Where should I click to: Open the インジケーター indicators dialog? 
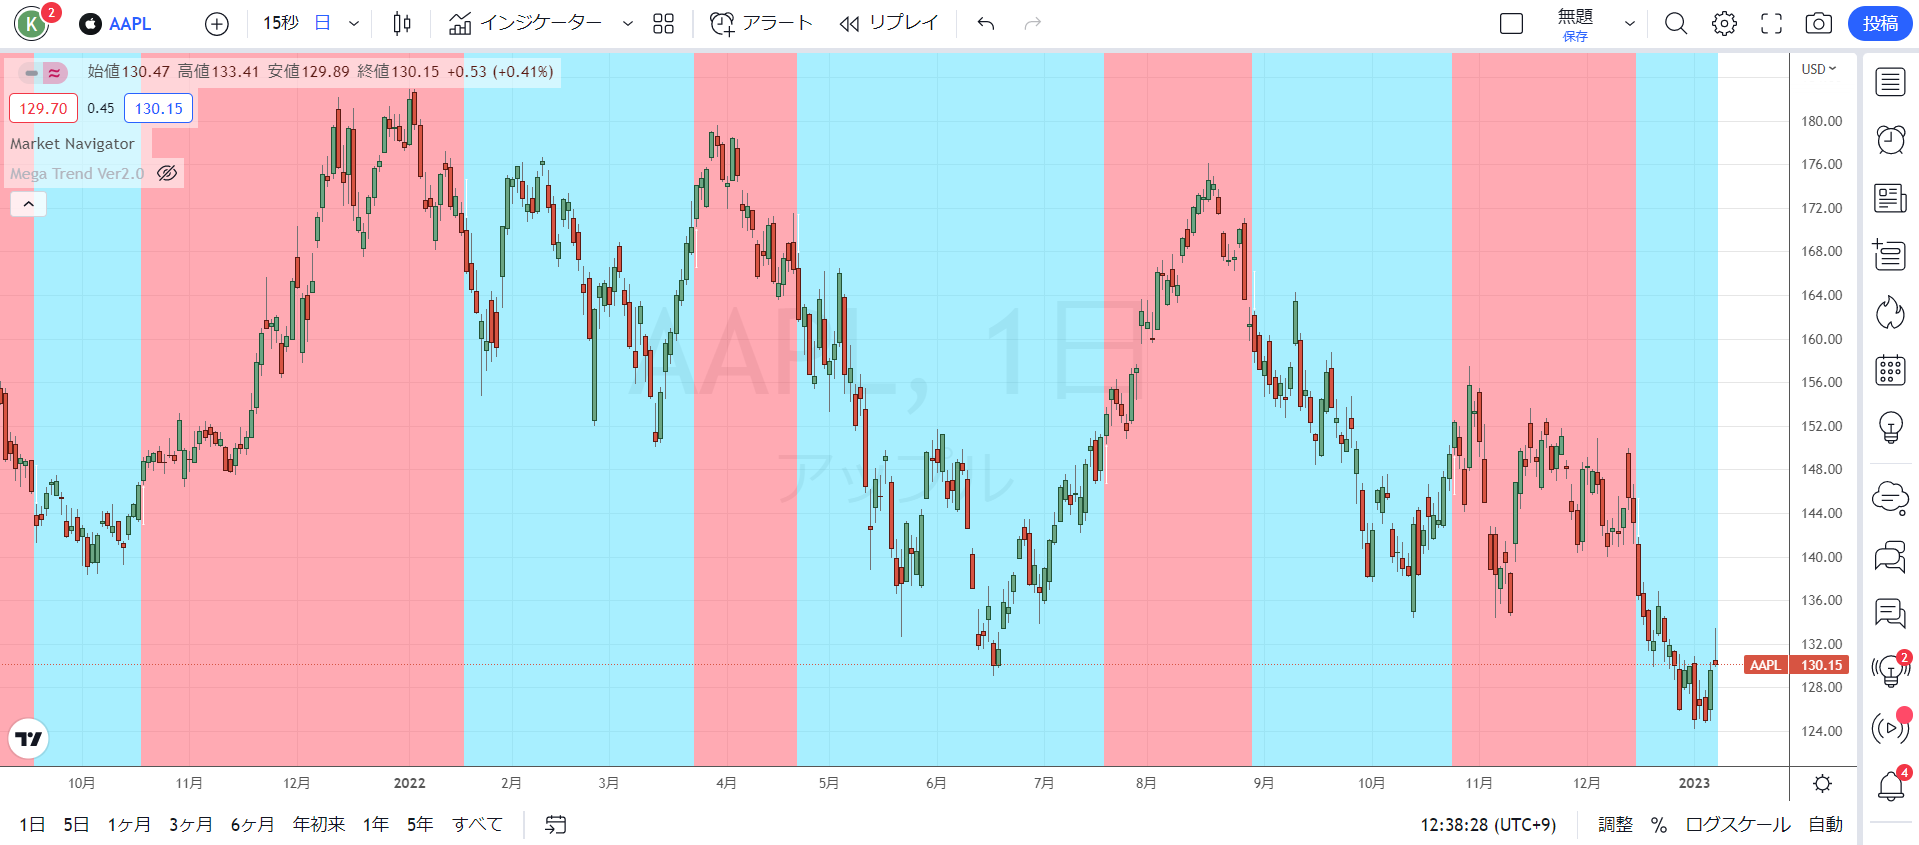(x=526, y=24)
